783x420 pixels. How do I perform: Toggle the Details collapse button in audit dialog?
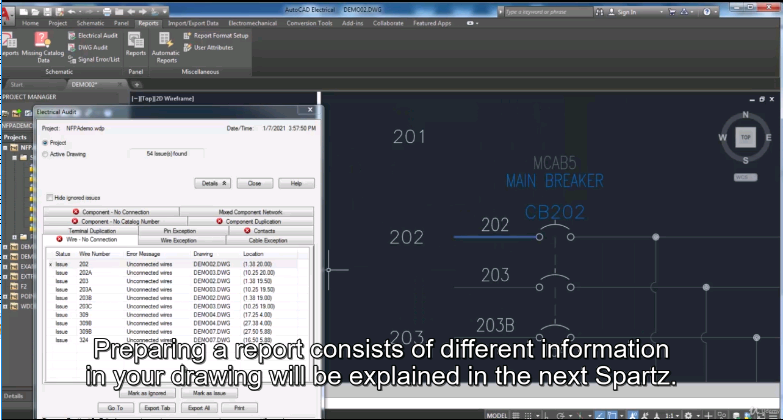click(x=213, y=183)
